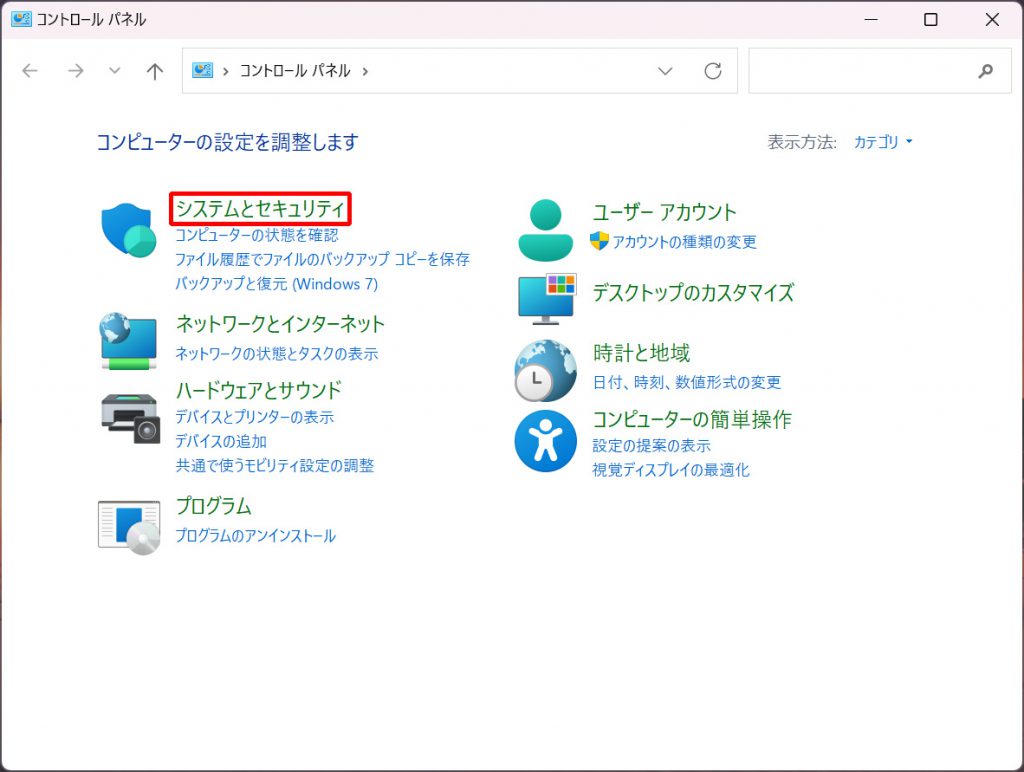
Task: Open プログラム category heading
Action: pyautogui.click(x=214, y=506)
